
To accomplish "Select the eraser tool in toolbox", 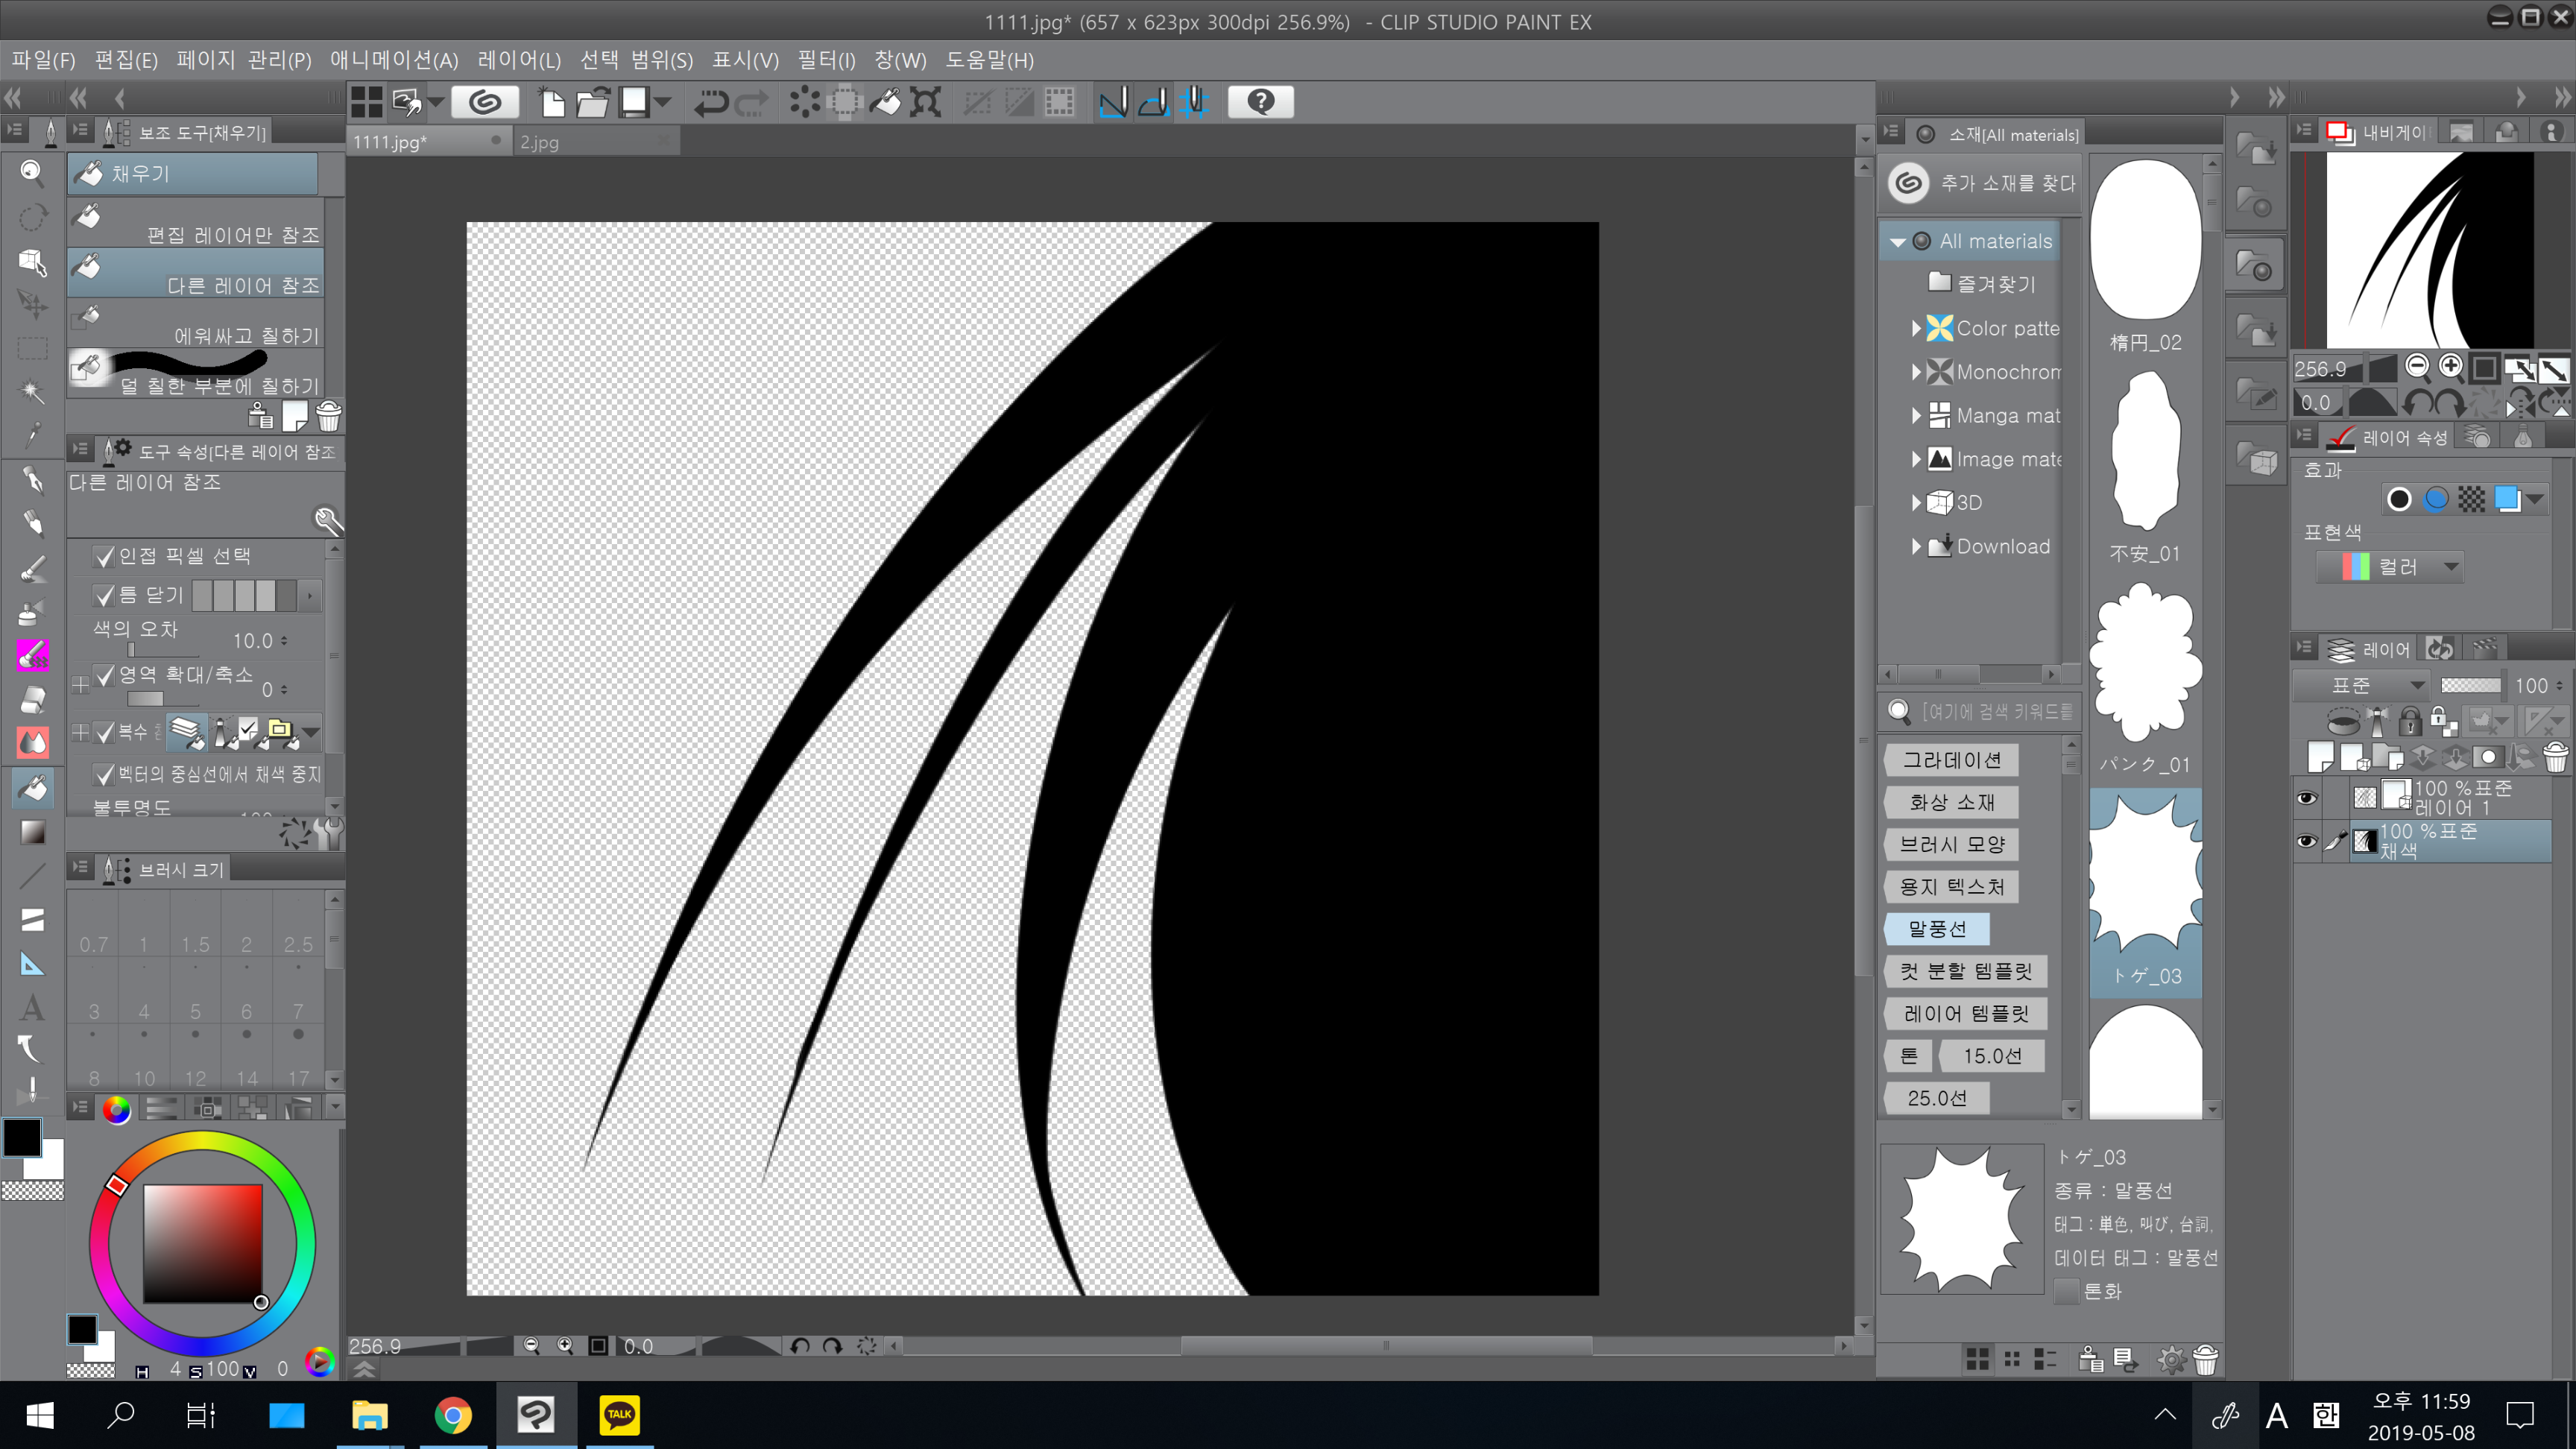I will click(32, 699).
